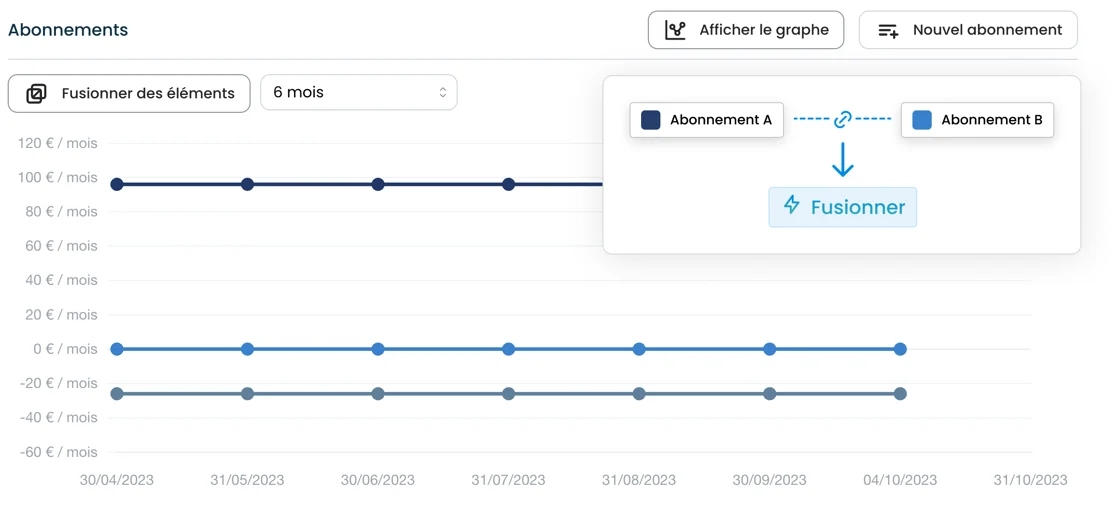Click the list-plus icon for new subscription
Screen dimensions: 1120x508
click(888, 31)
